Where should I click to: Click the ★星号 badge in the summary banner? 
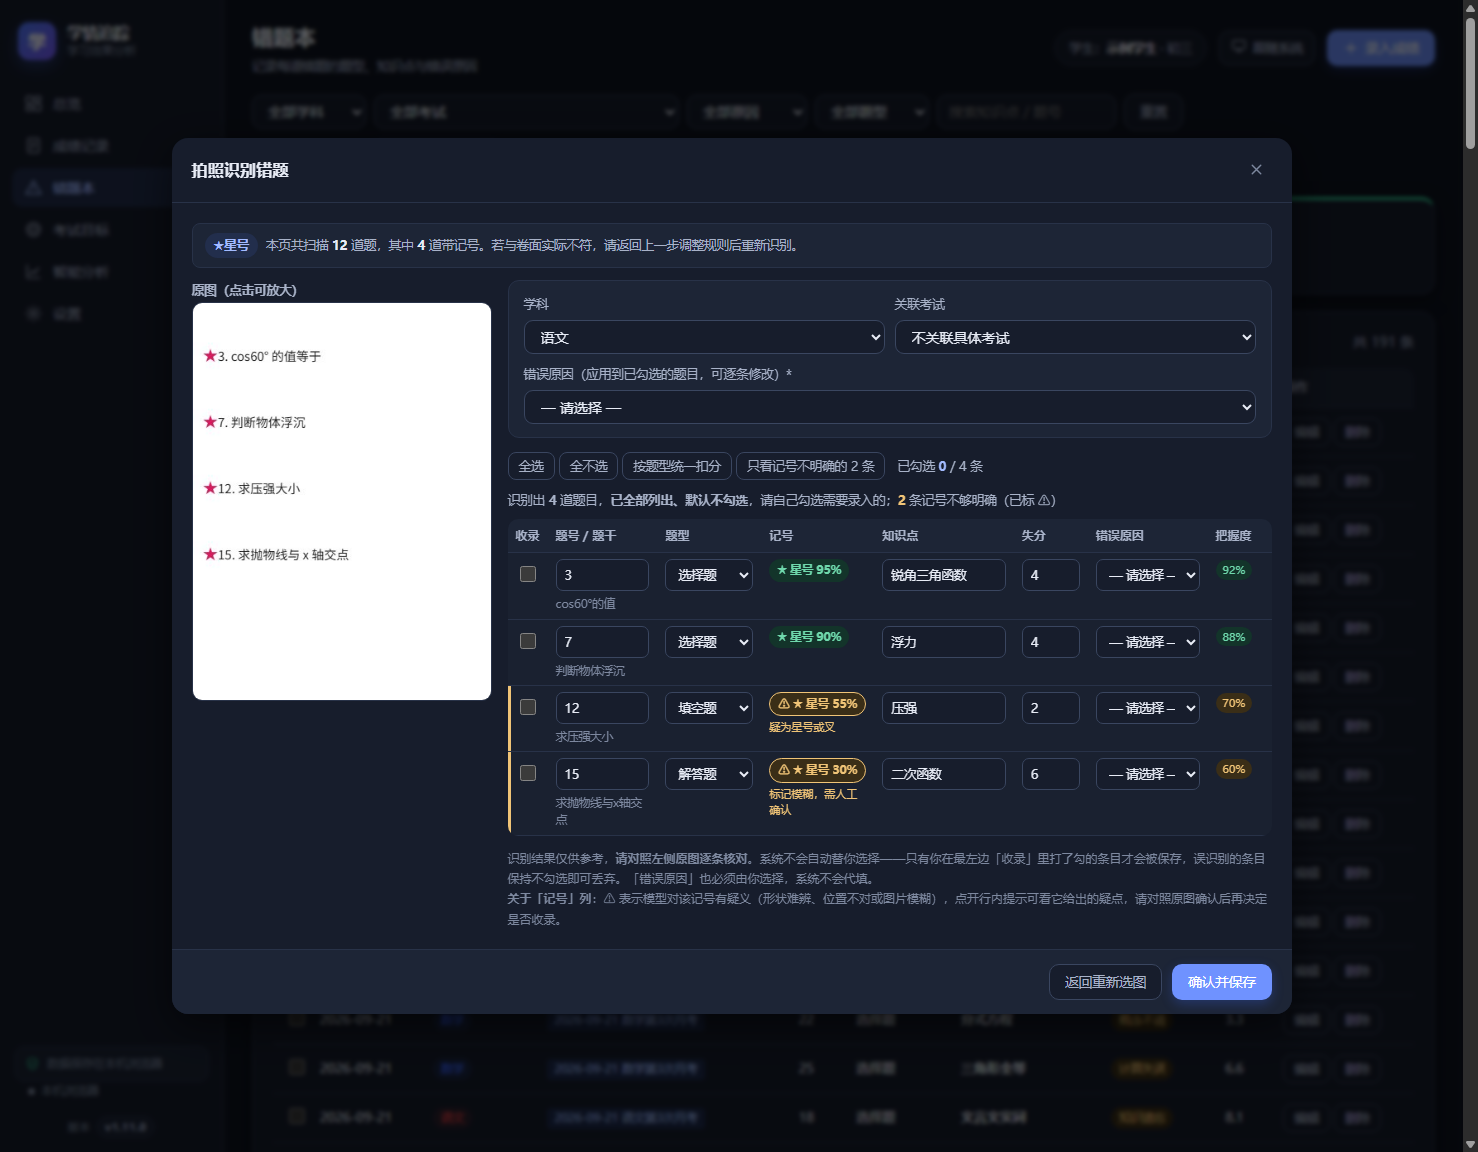point(231,245)
